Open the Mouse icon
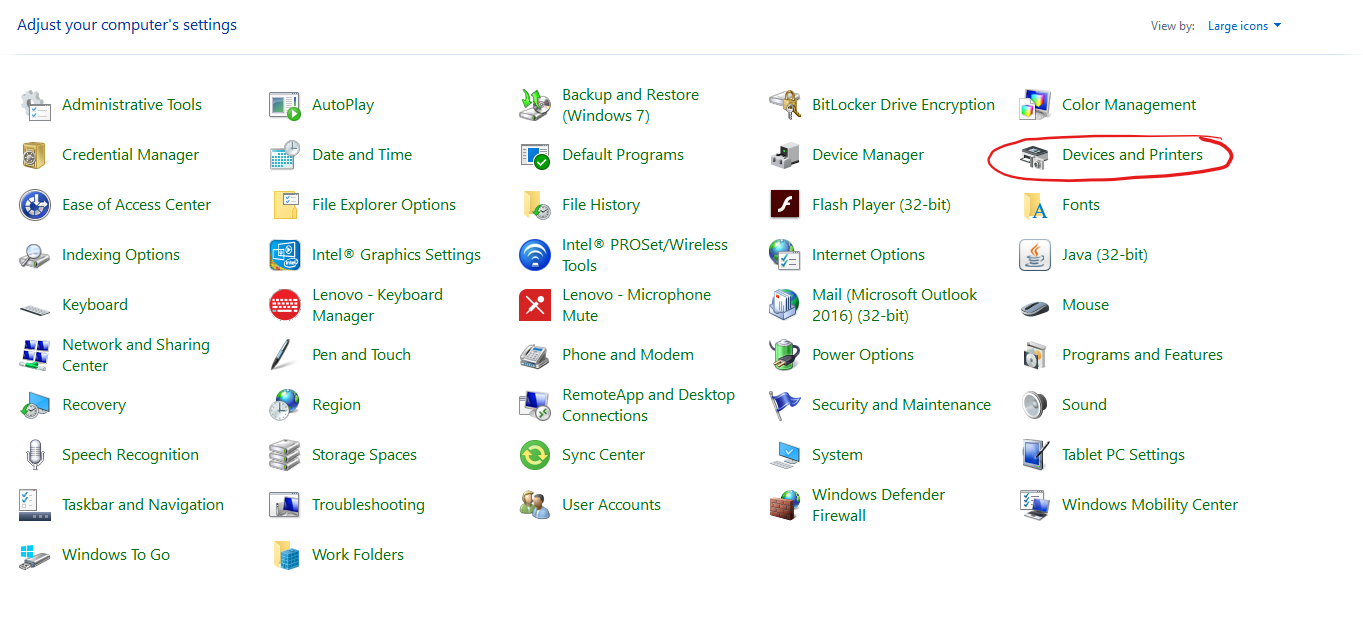 (1035, 305)
